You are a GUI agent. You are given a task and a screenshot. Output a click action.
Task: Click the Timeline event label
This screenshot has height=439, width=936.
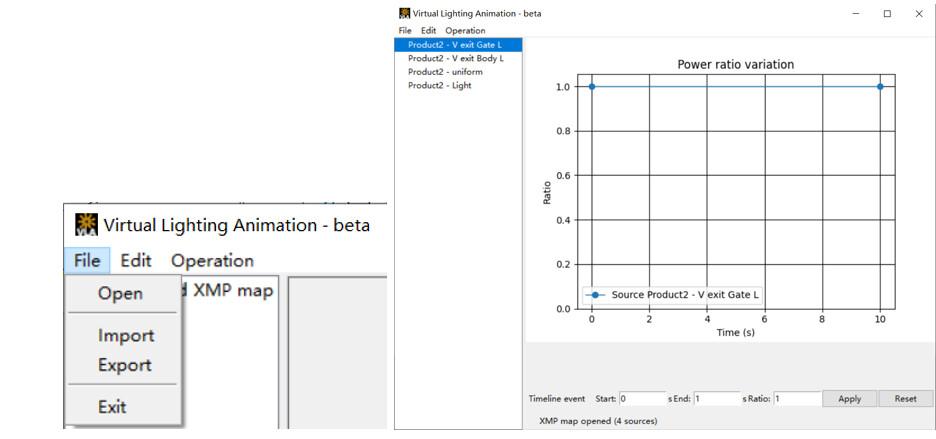click(557, 399)
